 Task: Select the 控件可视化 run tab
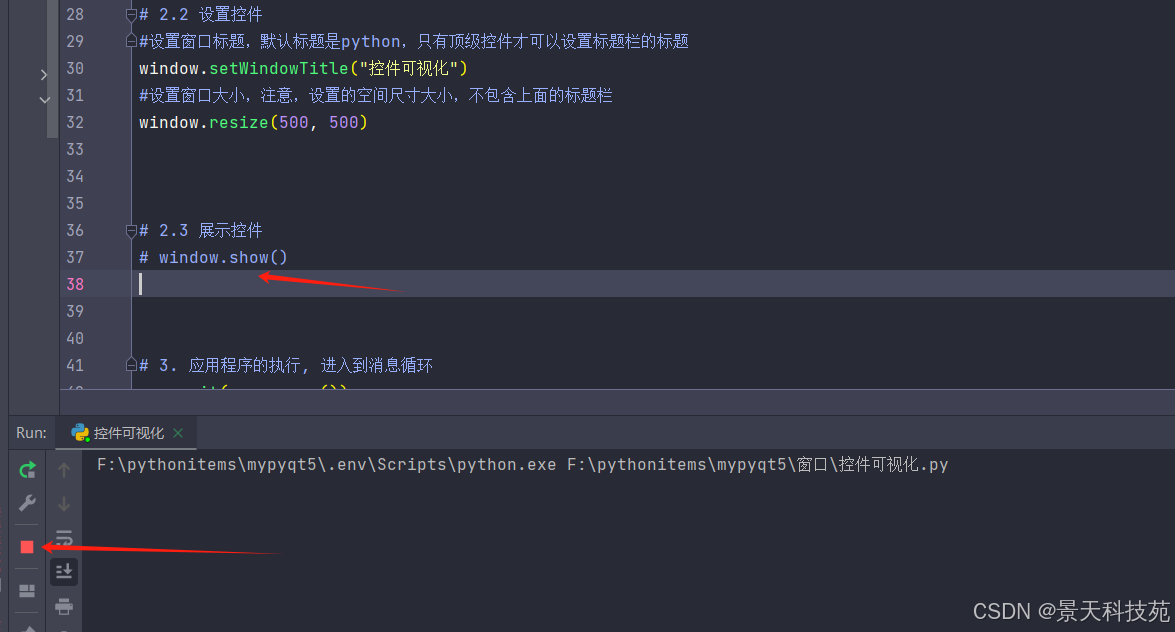point(128,433)
